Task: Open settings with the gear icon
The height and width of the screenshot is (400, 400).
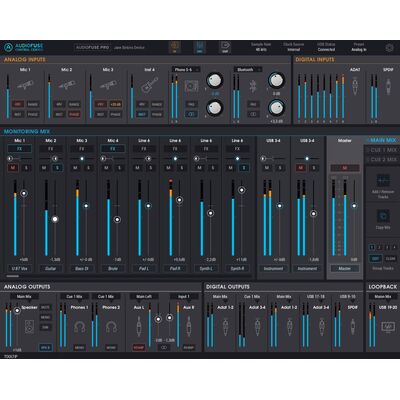Action: click(389, 48)
